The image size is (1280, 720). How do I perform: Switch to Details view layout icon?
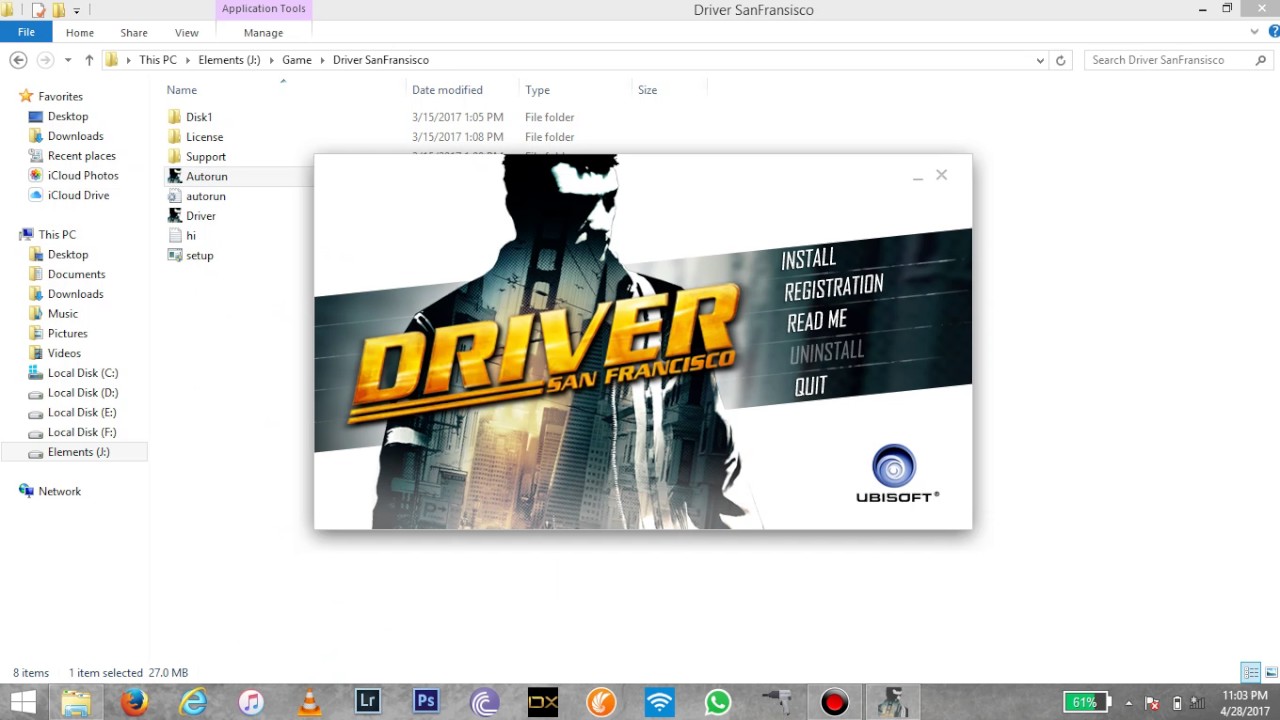pos(1251,673)
